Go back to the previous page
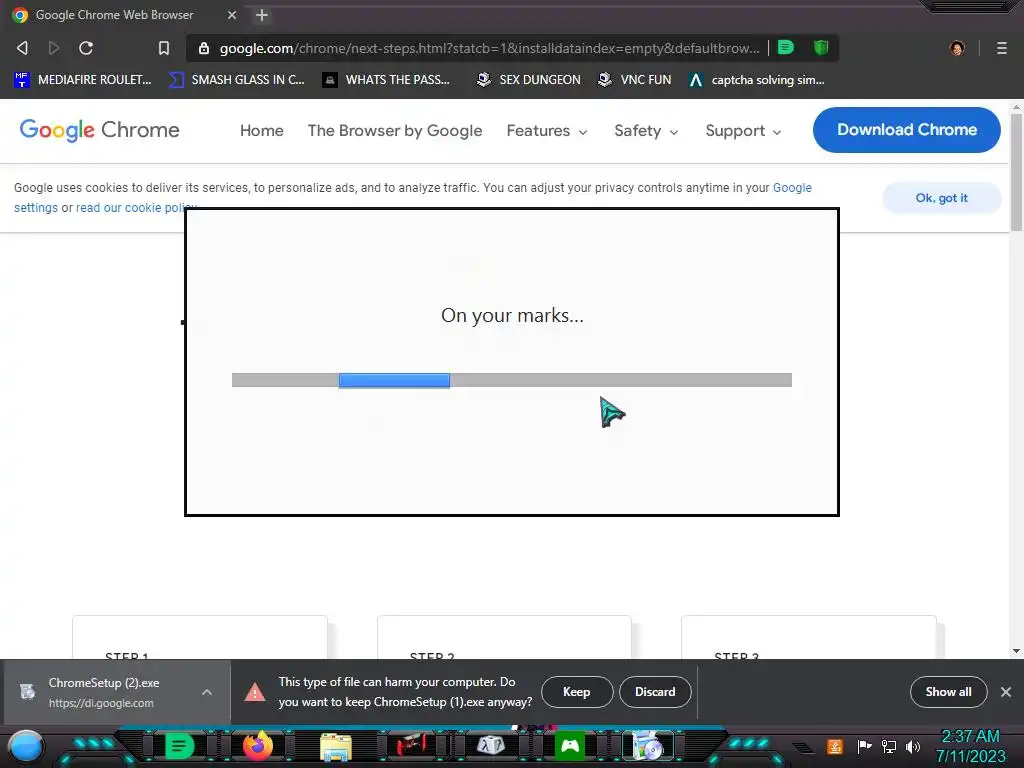Screen dimensions: 1024x768 click(22, 48)
